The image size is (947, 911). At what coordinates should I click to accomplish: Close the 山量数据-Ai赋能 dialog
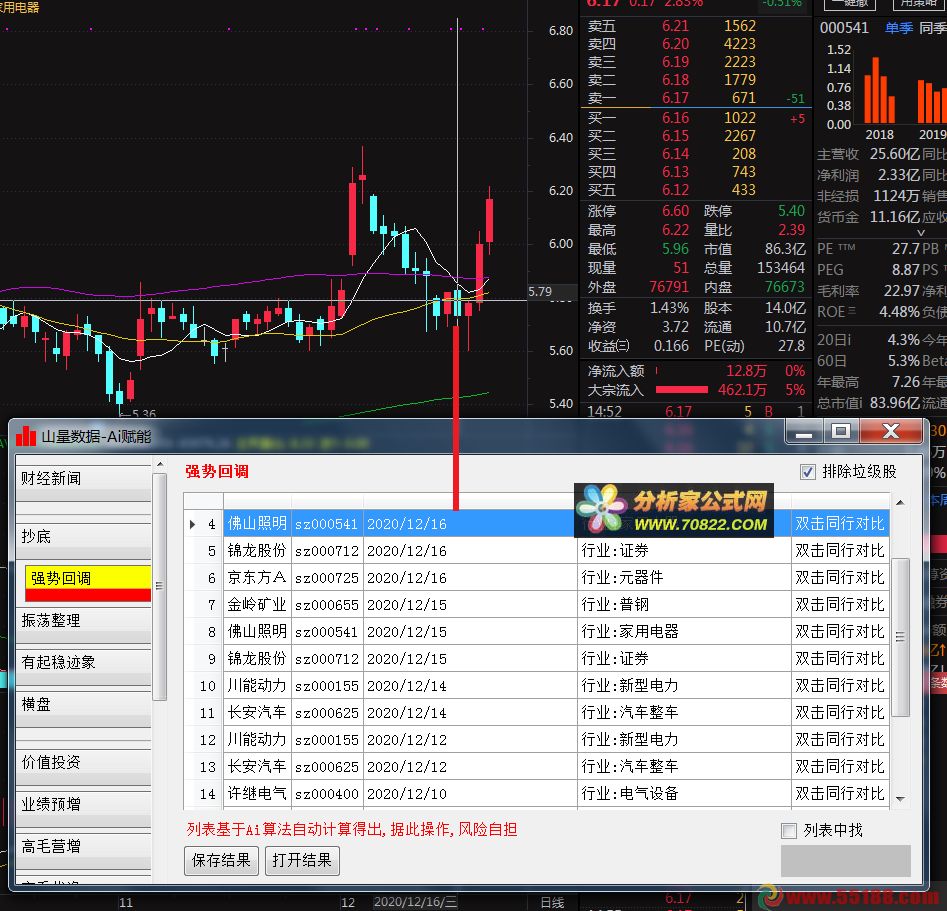click(x=891, y=431)
